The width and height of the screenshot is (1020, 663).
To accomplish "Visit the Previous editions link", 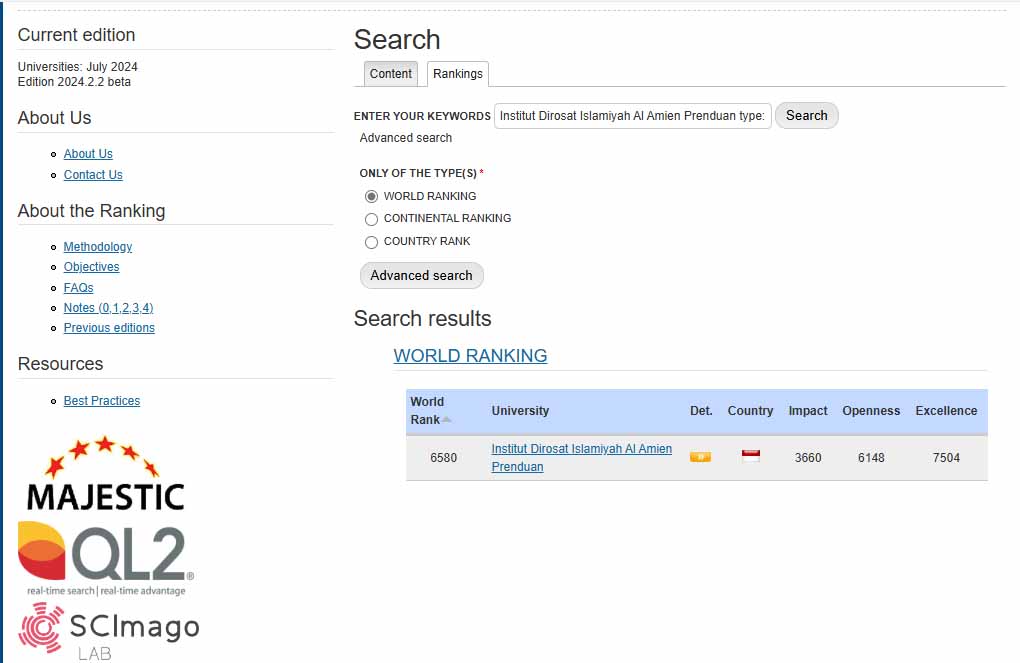I will coord(109,327).
